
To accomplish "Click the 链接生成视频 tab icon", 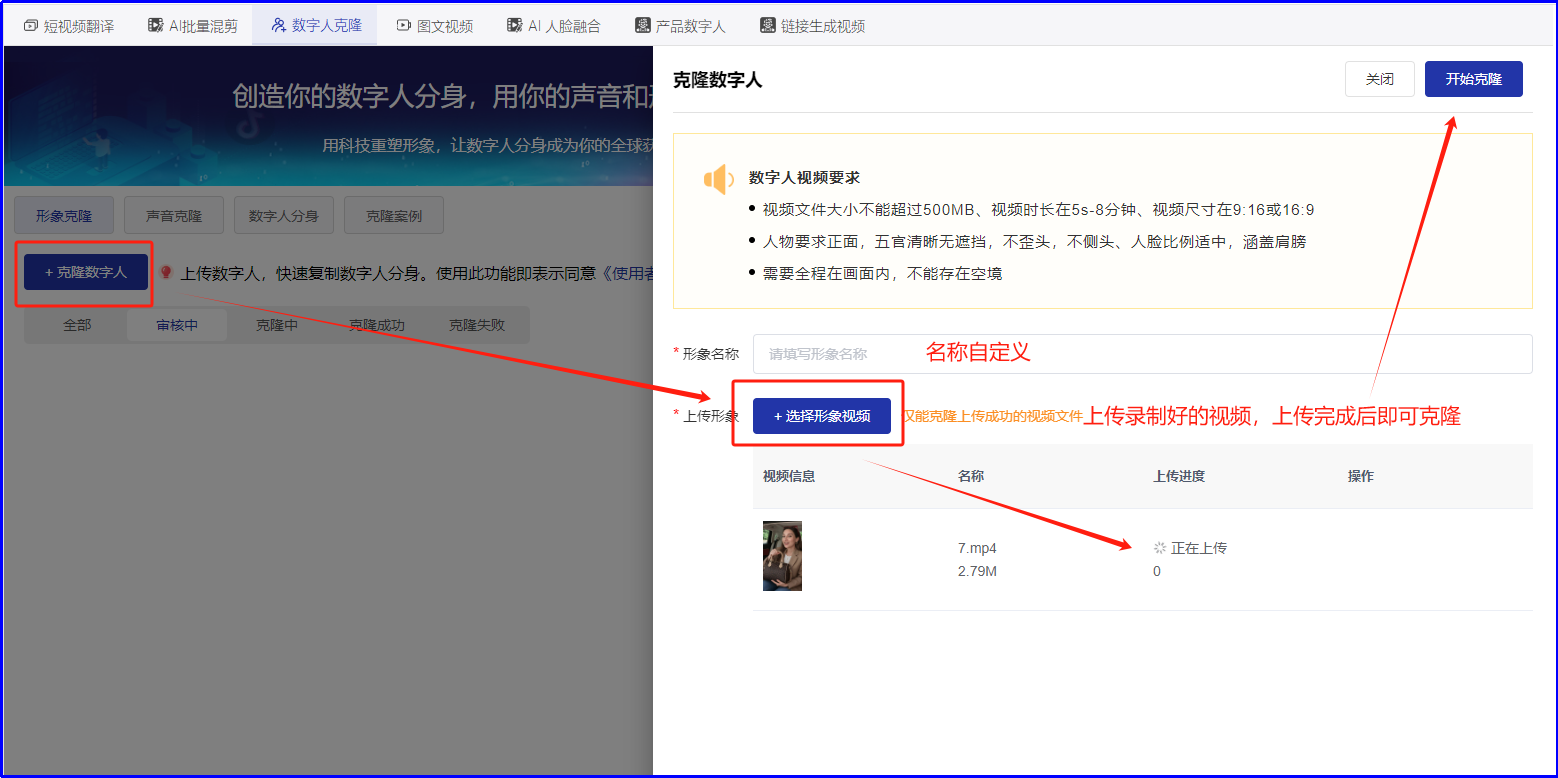I will 768,26.
